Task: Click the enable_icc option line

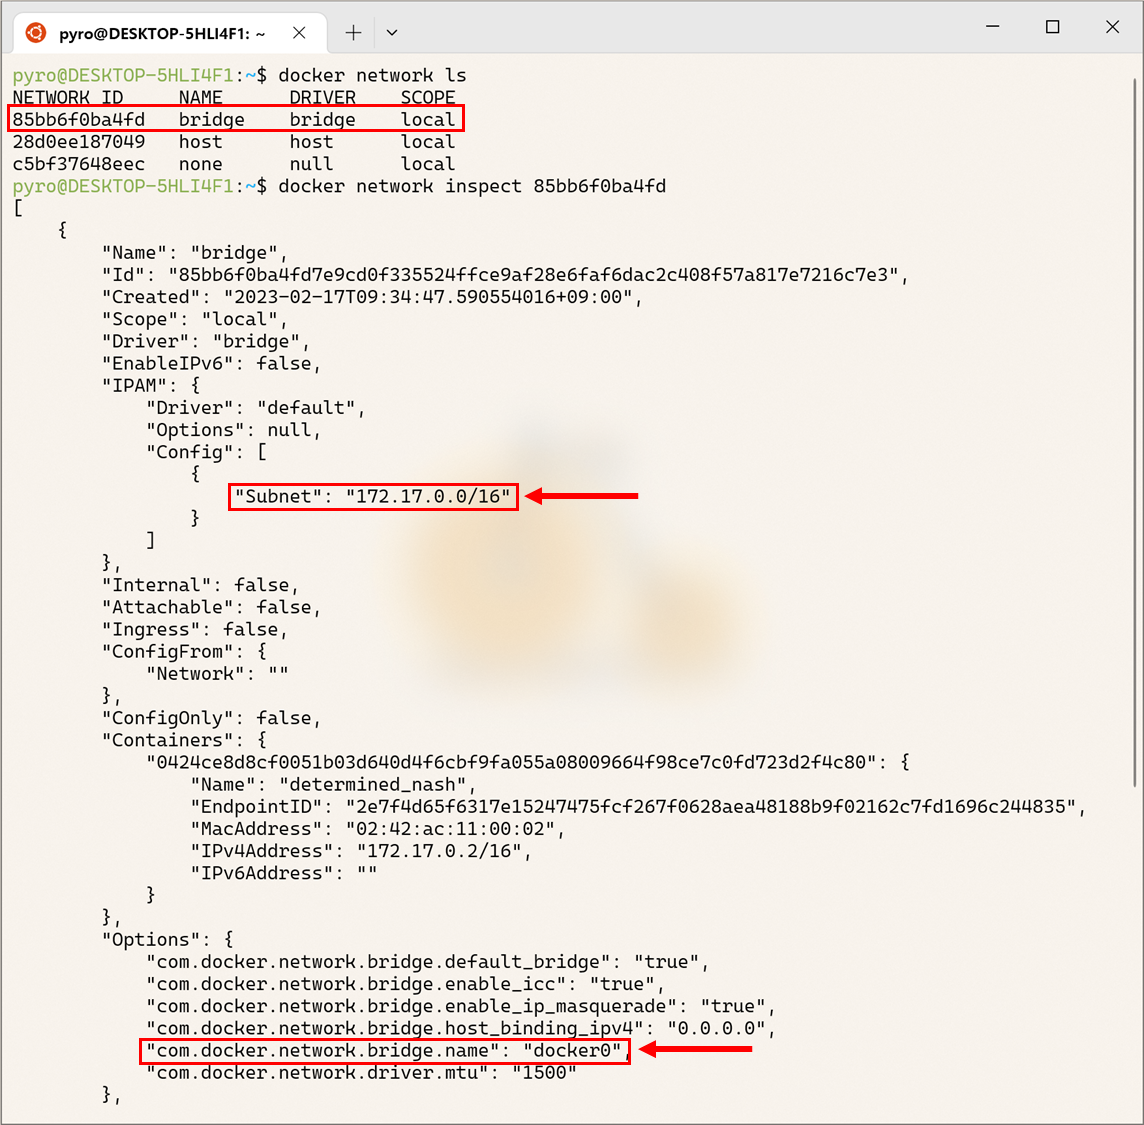Action: [x=406, y=984]
